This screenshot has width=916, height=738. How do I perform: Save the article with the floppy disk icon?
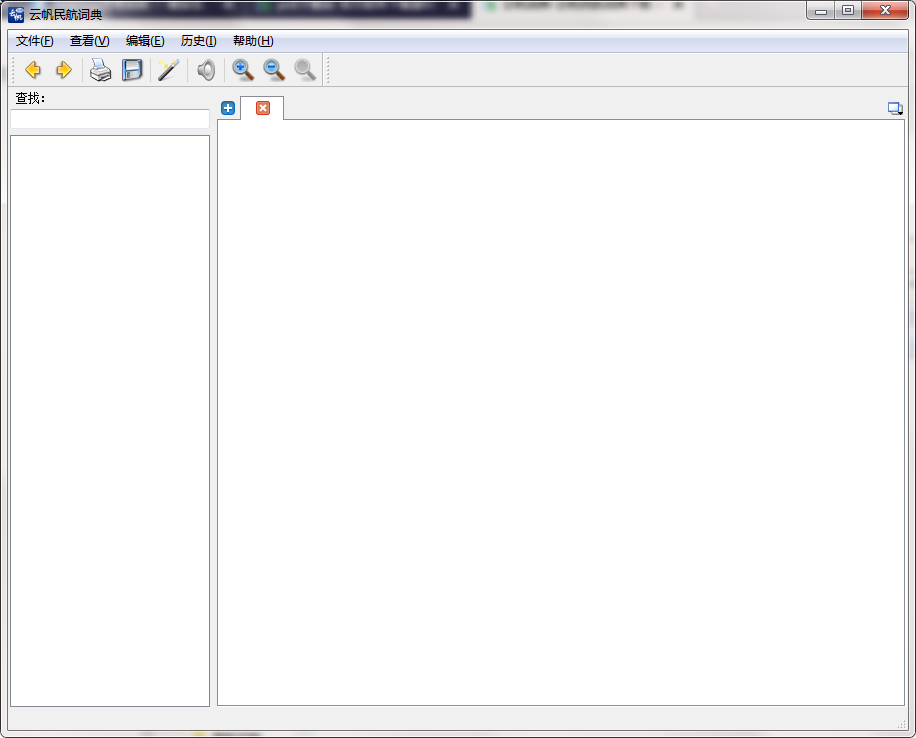click(132, 70)
